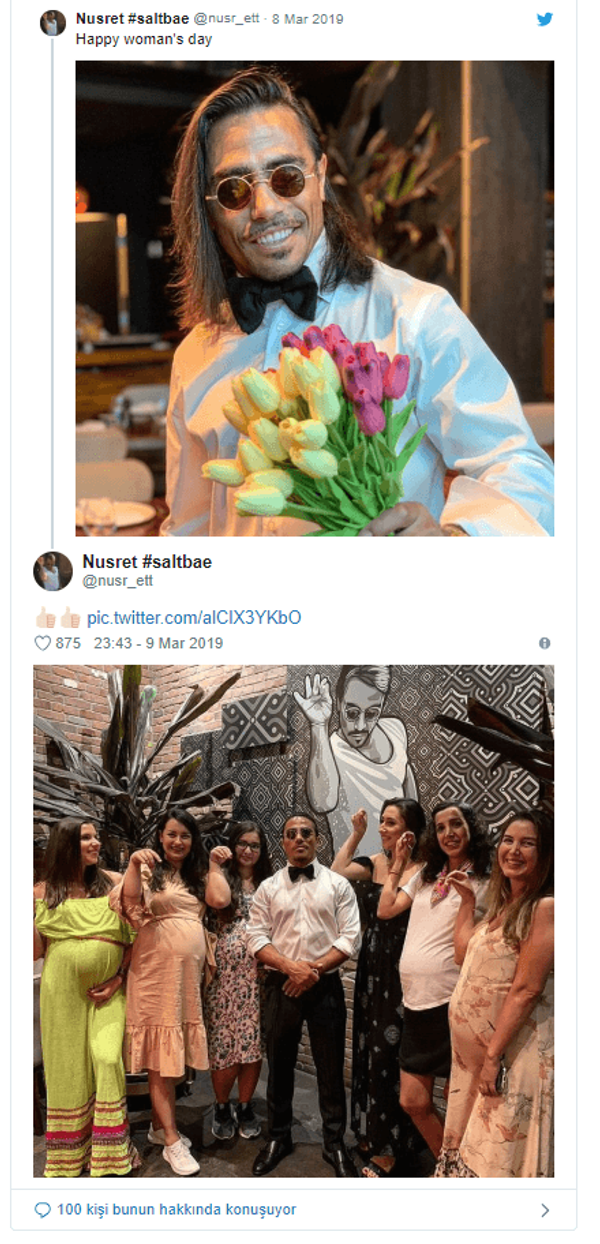
Task: Click the 875 likes count
Action: [68, 643]
